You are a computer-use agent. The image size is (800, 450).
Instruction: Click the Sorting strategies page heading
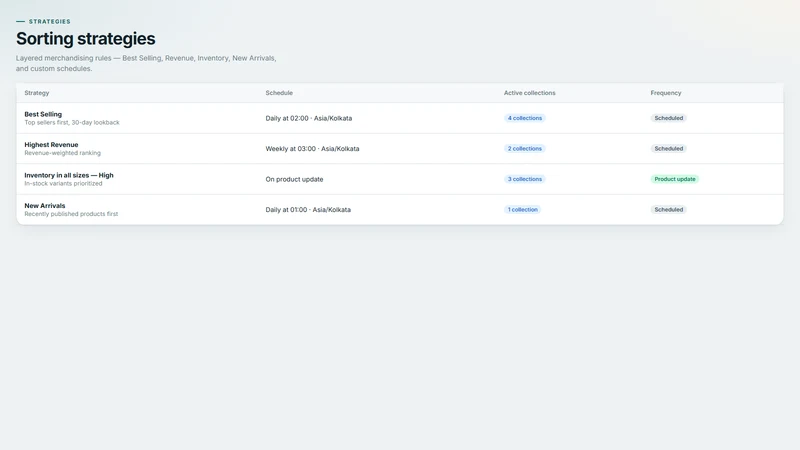86,39
